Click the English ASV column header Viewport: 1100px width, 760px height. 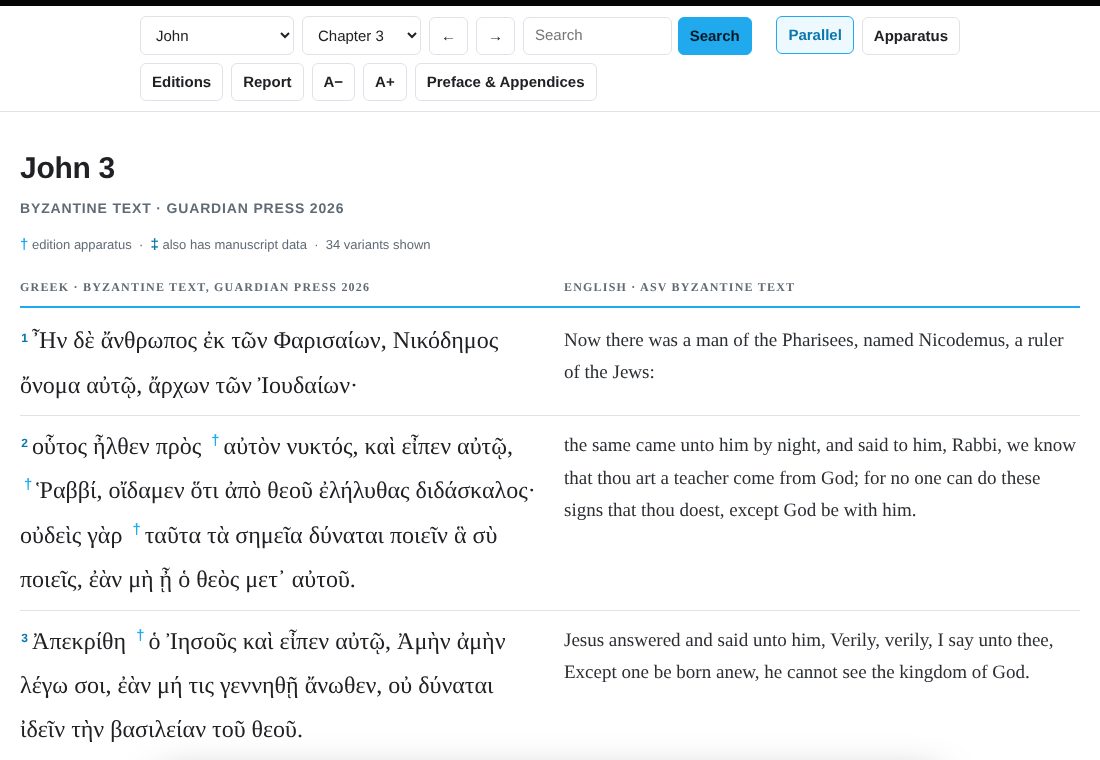(679, 287)
